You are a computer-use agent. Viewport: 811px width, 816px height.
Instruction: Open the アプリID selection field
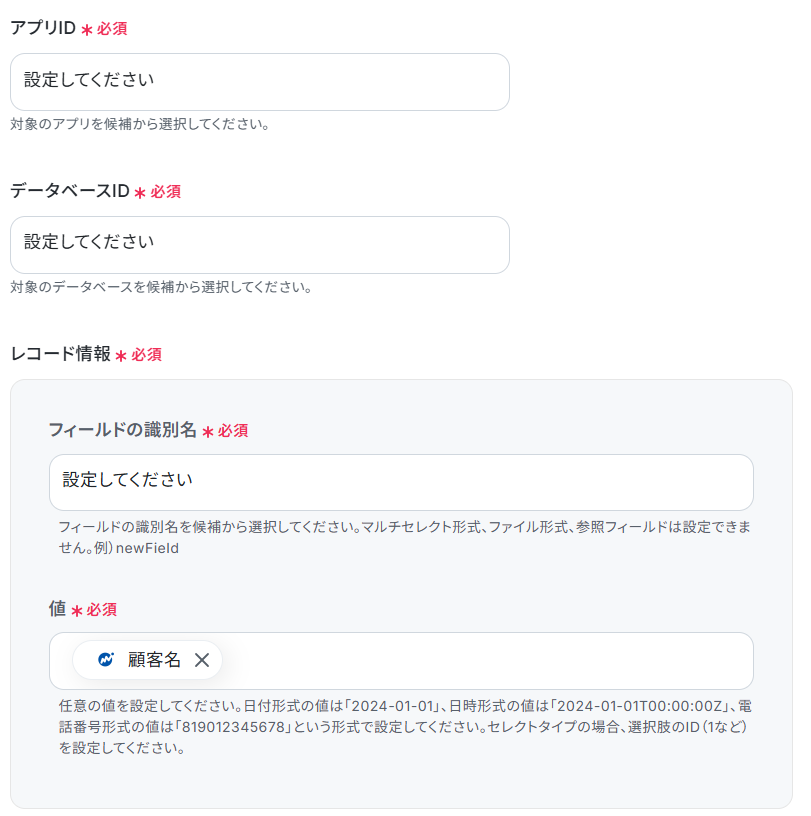pyautogui.click(x=260, y=82)
